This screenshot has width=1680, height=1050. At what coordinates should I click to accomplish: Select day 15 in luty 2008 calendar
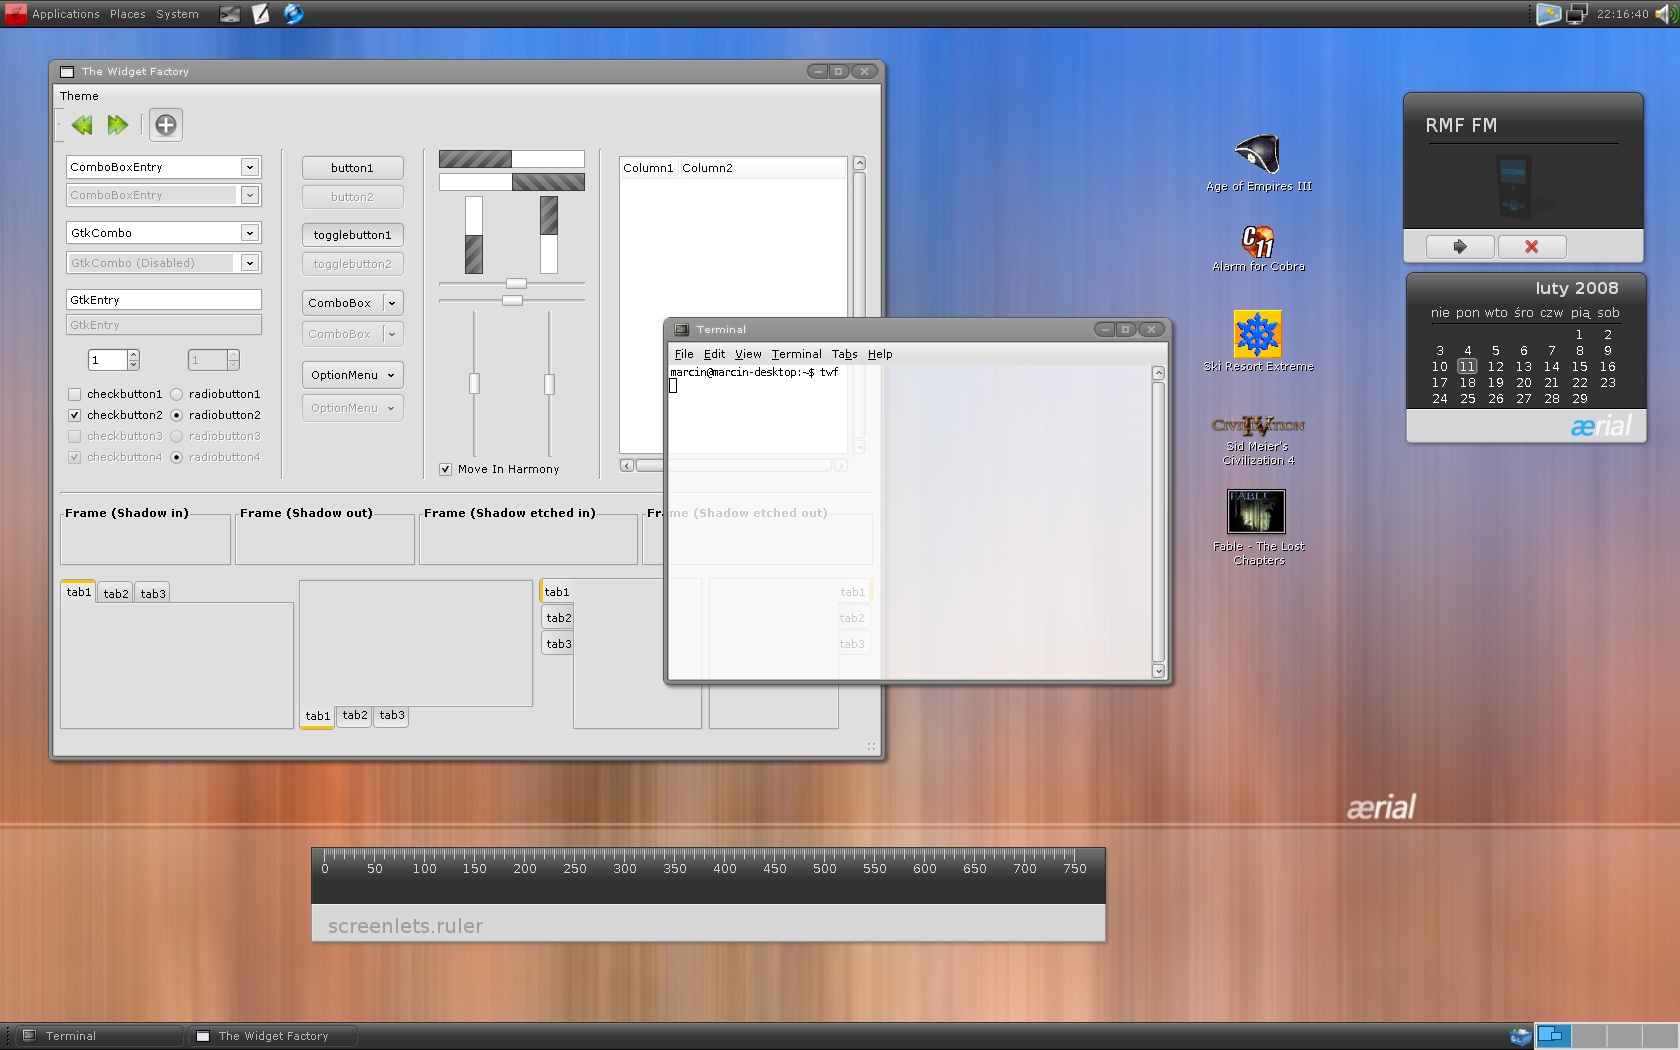click(1579, 367)
